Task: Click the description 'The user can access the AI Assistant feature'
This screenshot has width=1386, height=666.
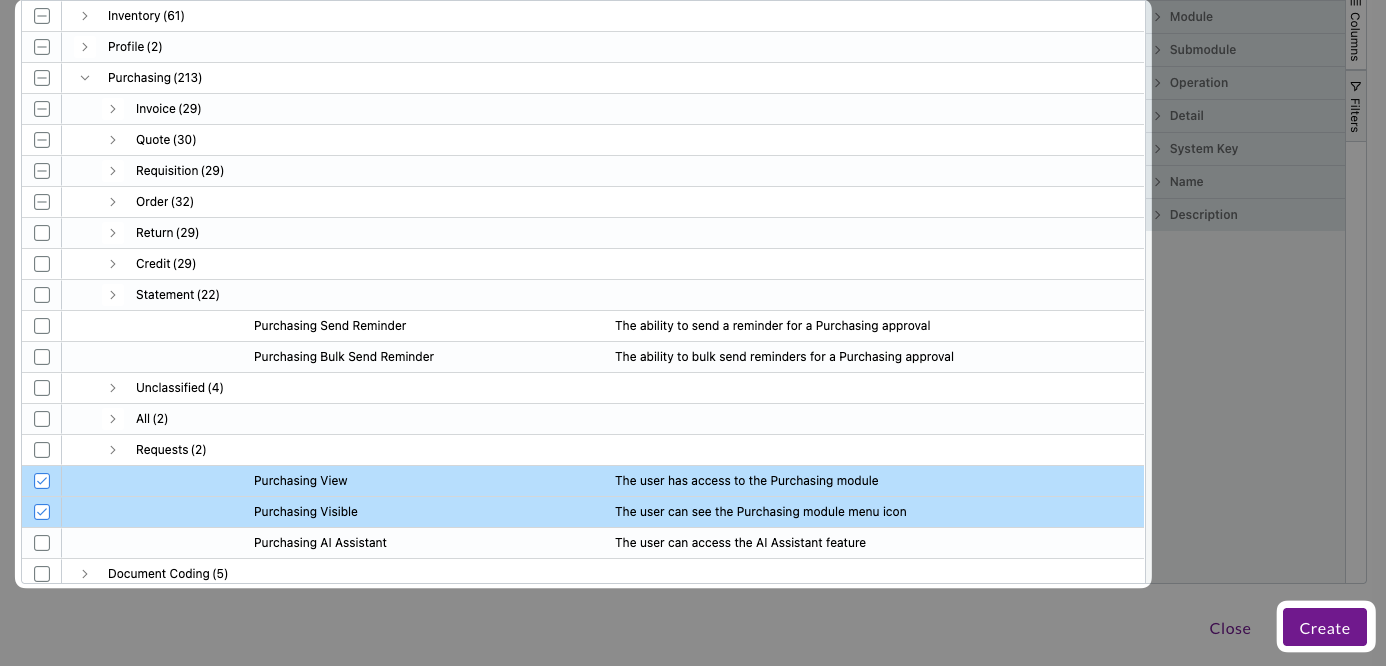Action: tap(740, 543)
